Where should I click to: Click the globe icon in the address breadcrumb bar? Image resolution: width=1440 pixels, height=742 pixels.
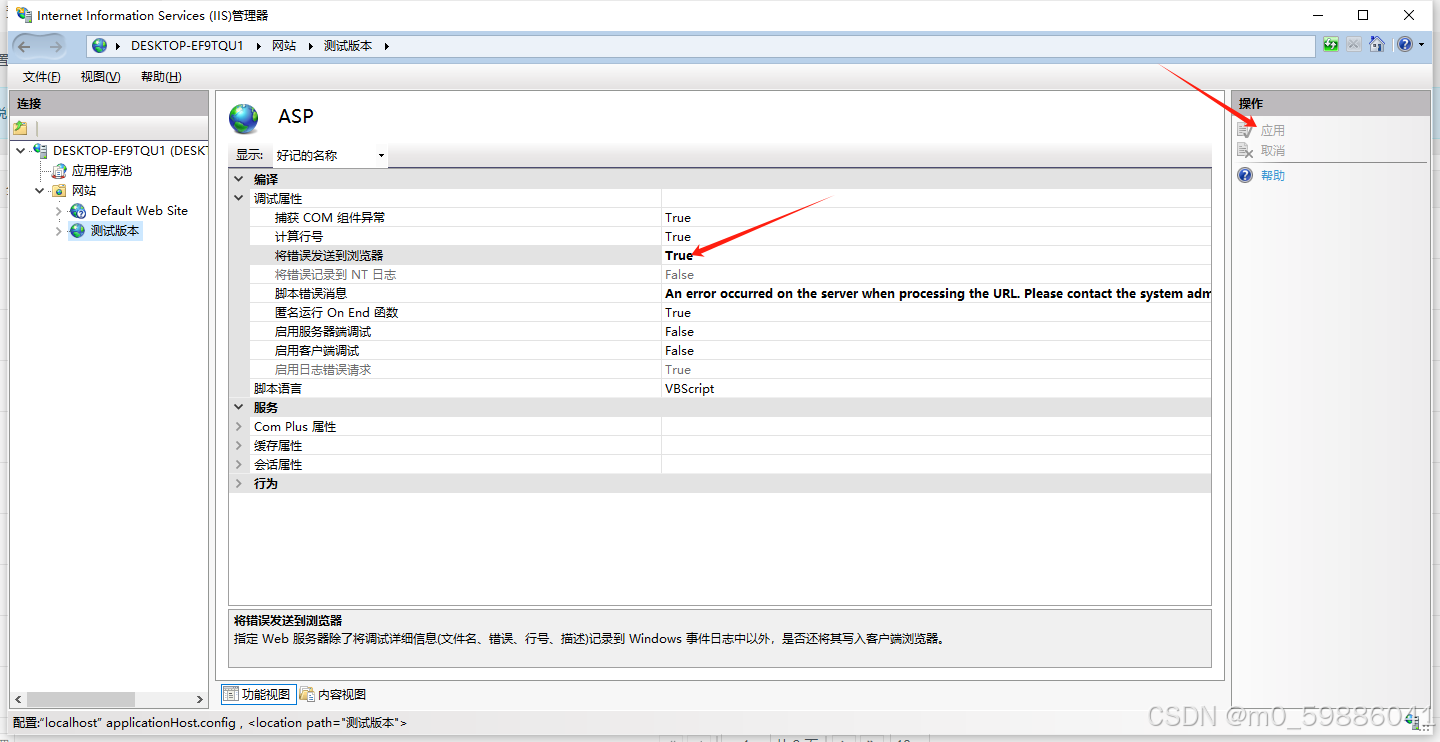tap(99, 45)
